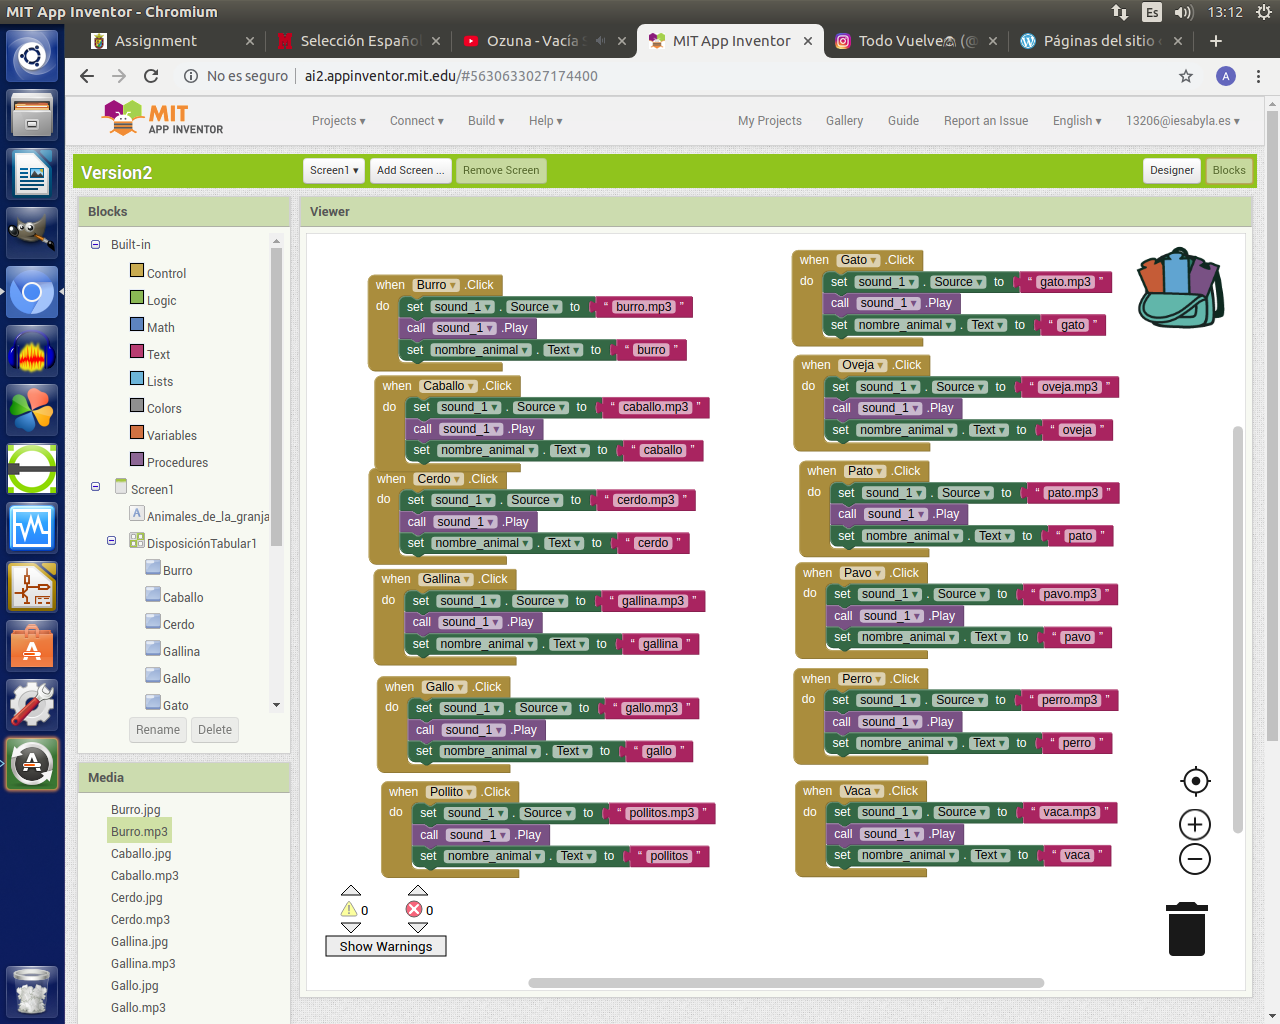Click the yellow warning triangle icon

click(349, 909)
